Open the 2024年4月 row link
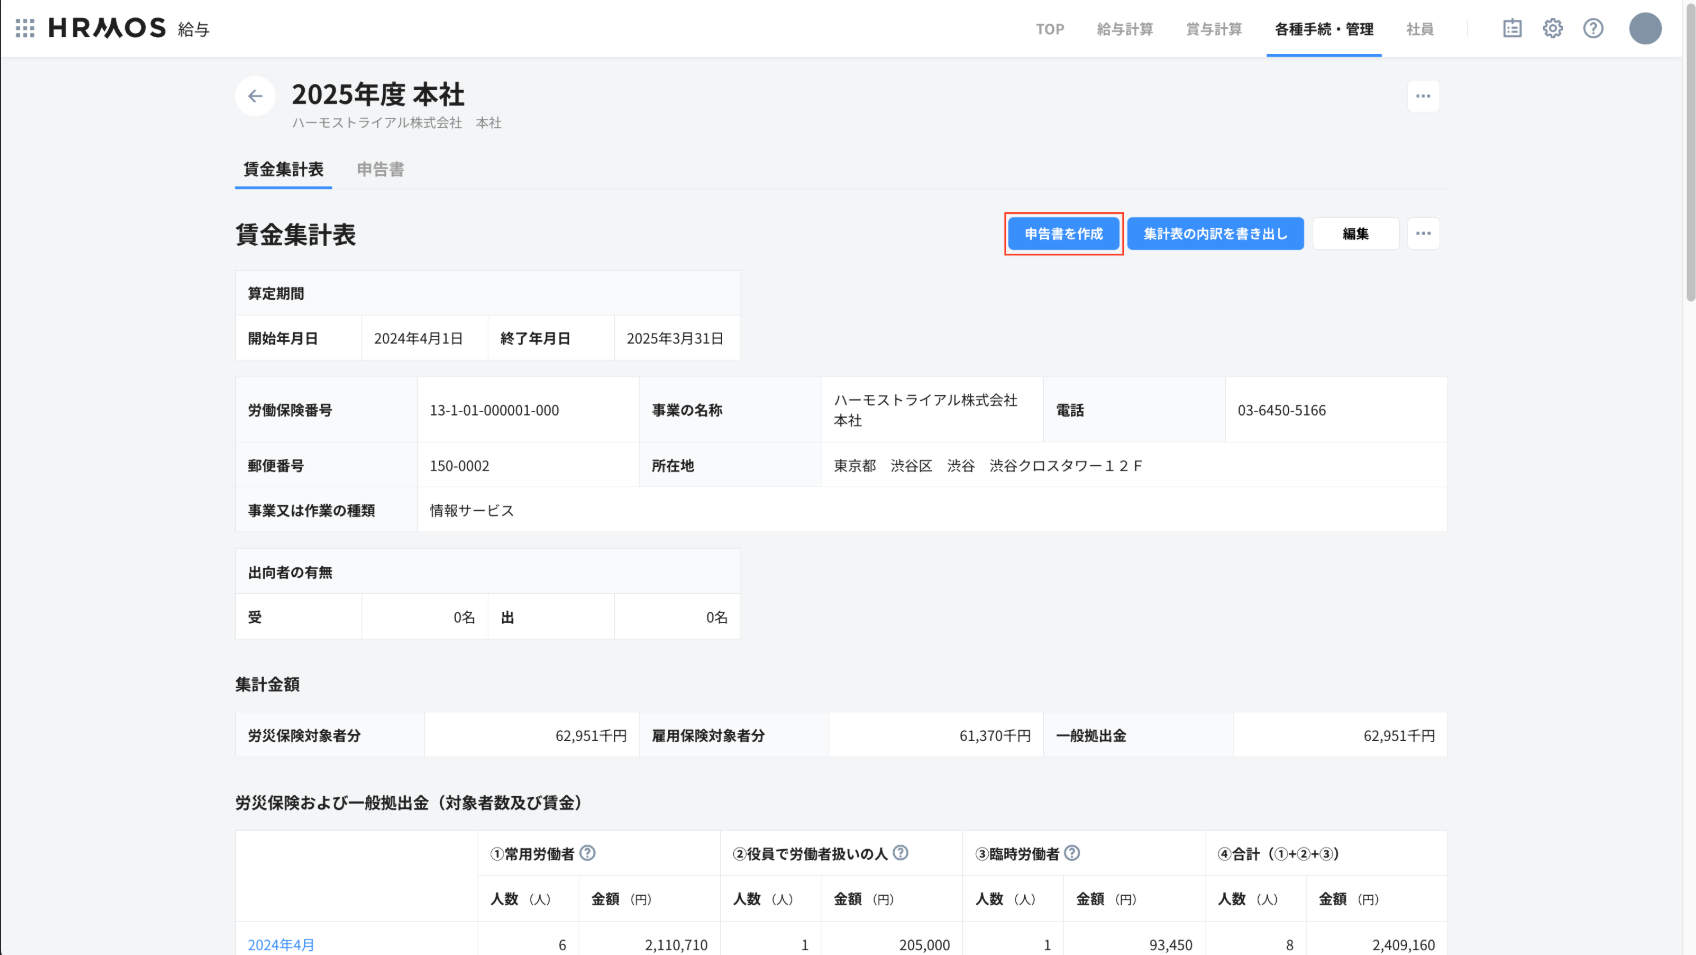Screen dimensions: 1696x955 [x=281, y=944]
